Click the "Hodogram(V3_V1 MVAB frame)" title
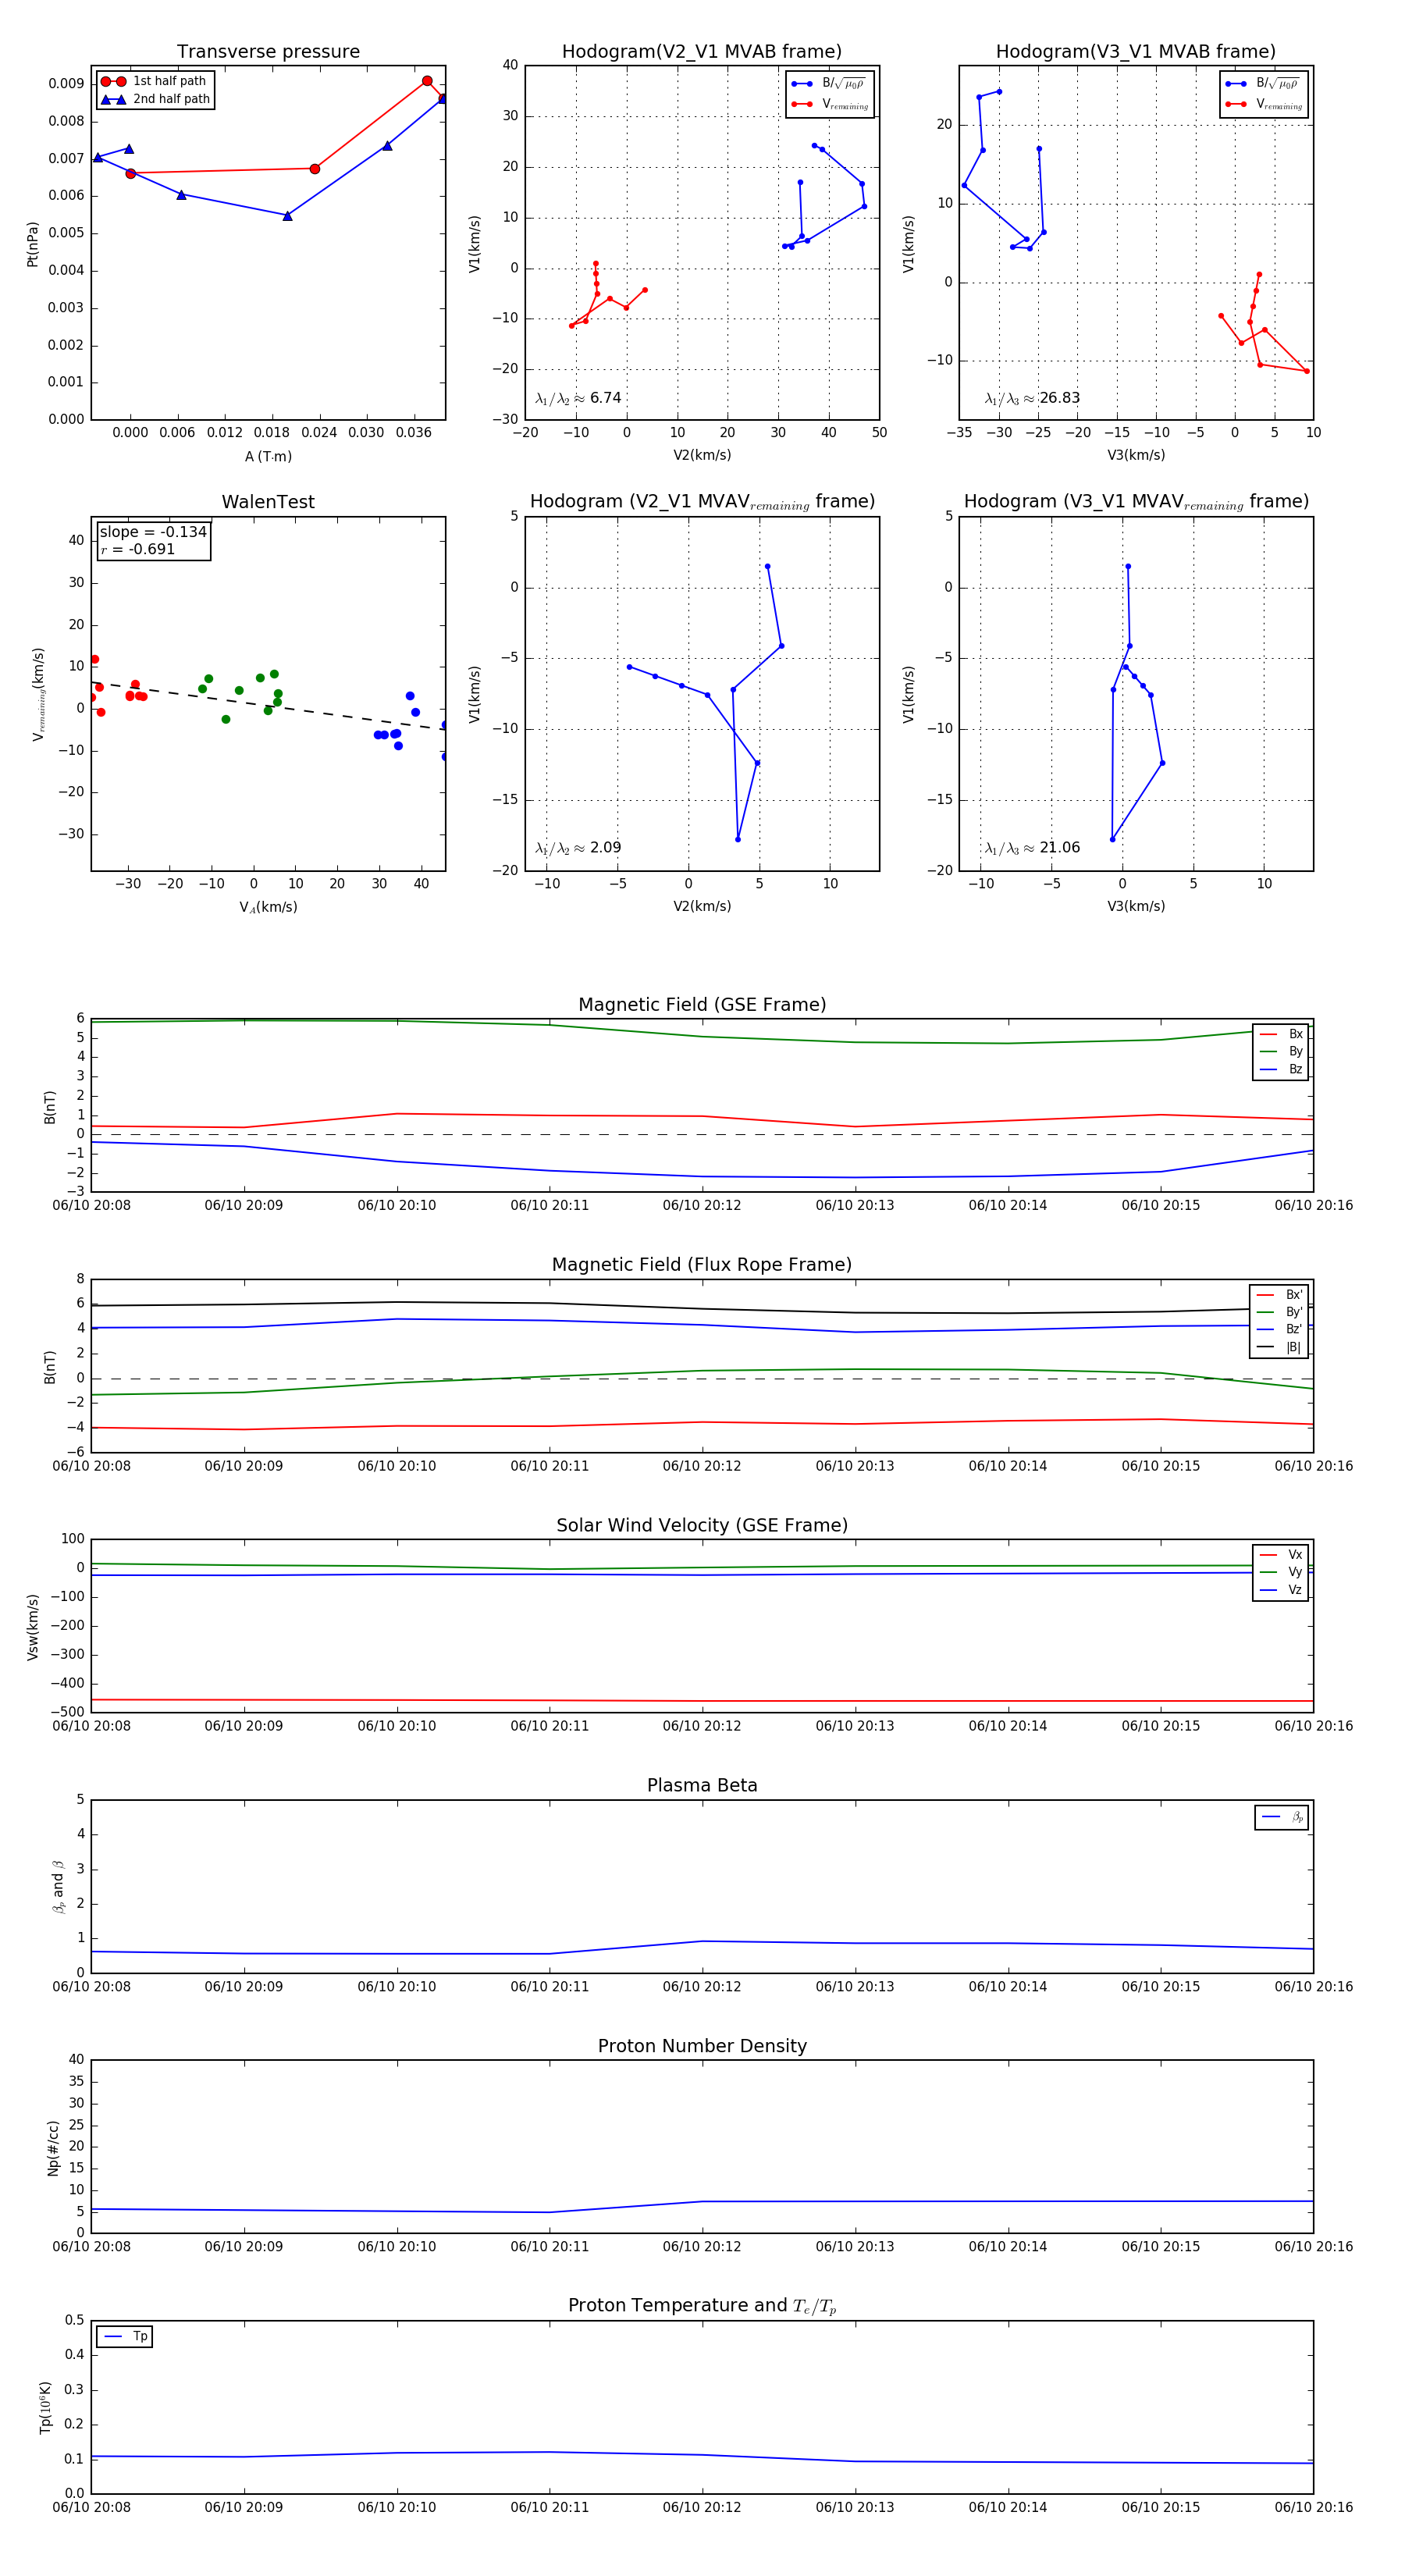 tap(1135, 51)
